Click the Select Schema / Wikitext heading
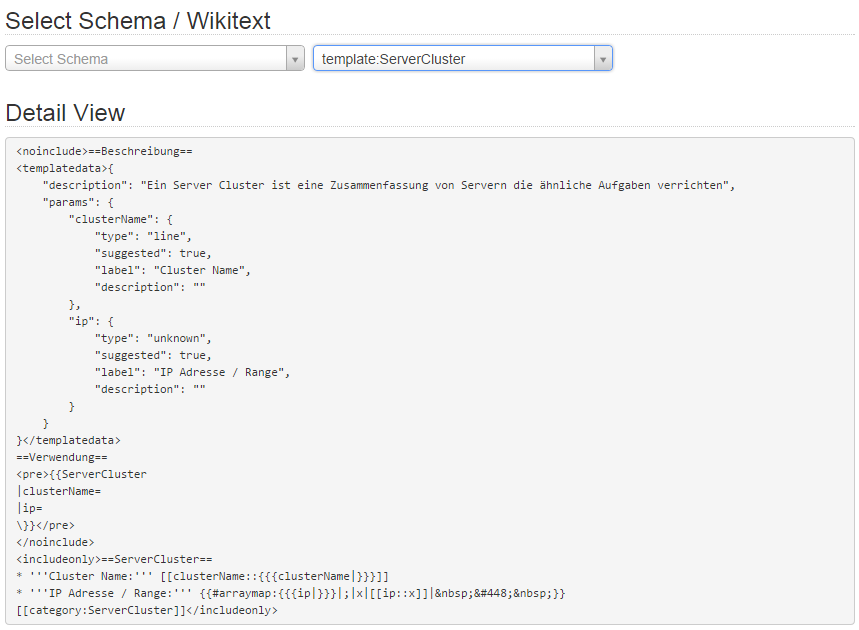Image resolution: width=859 pixels, height=630 pixels. tap(138, 21)
